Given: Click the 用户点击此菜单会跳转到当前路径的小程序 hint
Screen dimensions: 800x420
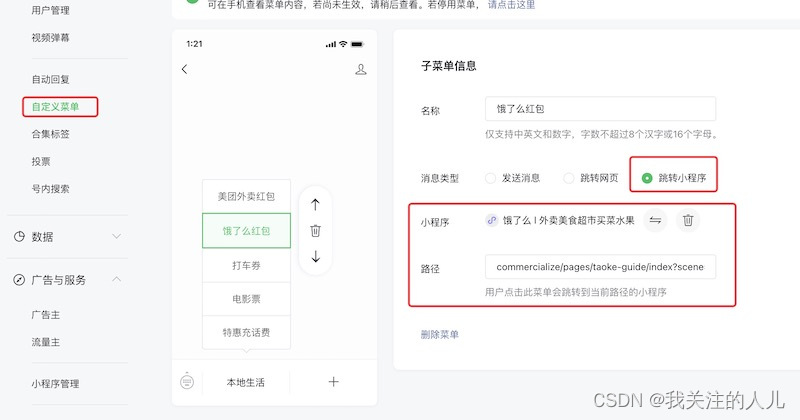Looking at the screenshot, I should (576, 292).
